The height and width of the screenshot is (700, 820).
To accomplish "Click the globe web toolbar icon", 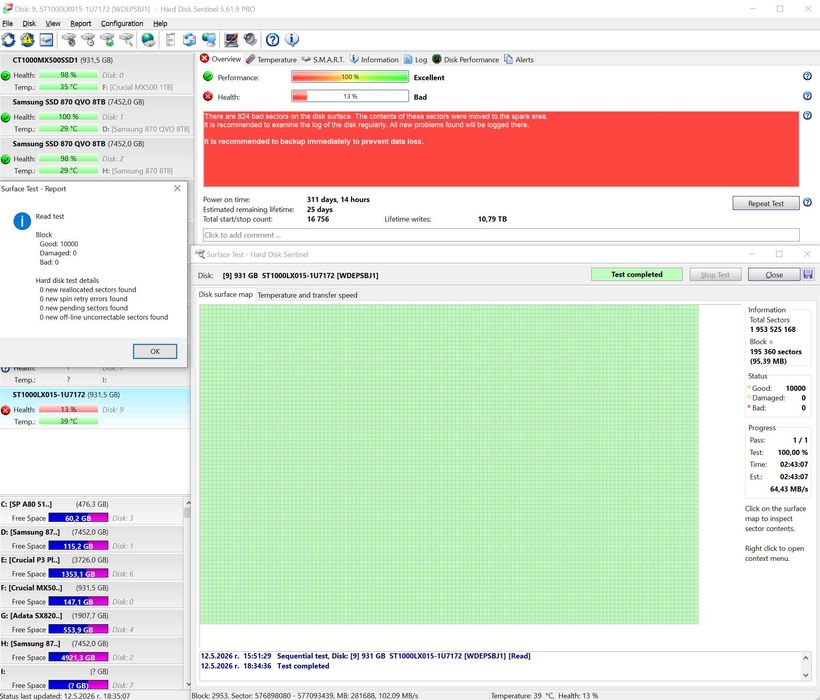I will point(149,40).
